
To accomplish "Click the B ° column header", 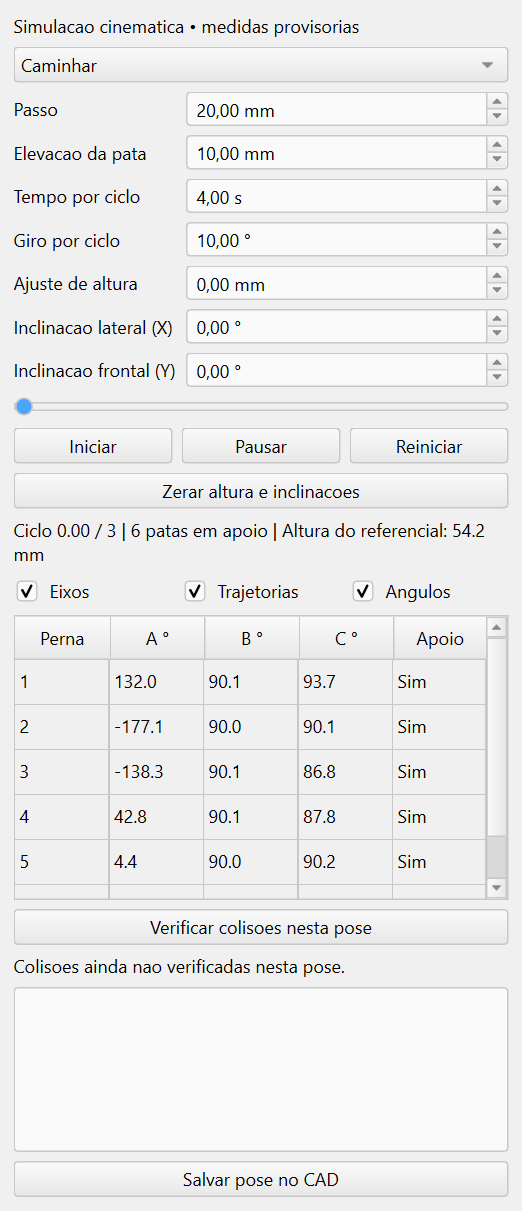I will point(251,638).
